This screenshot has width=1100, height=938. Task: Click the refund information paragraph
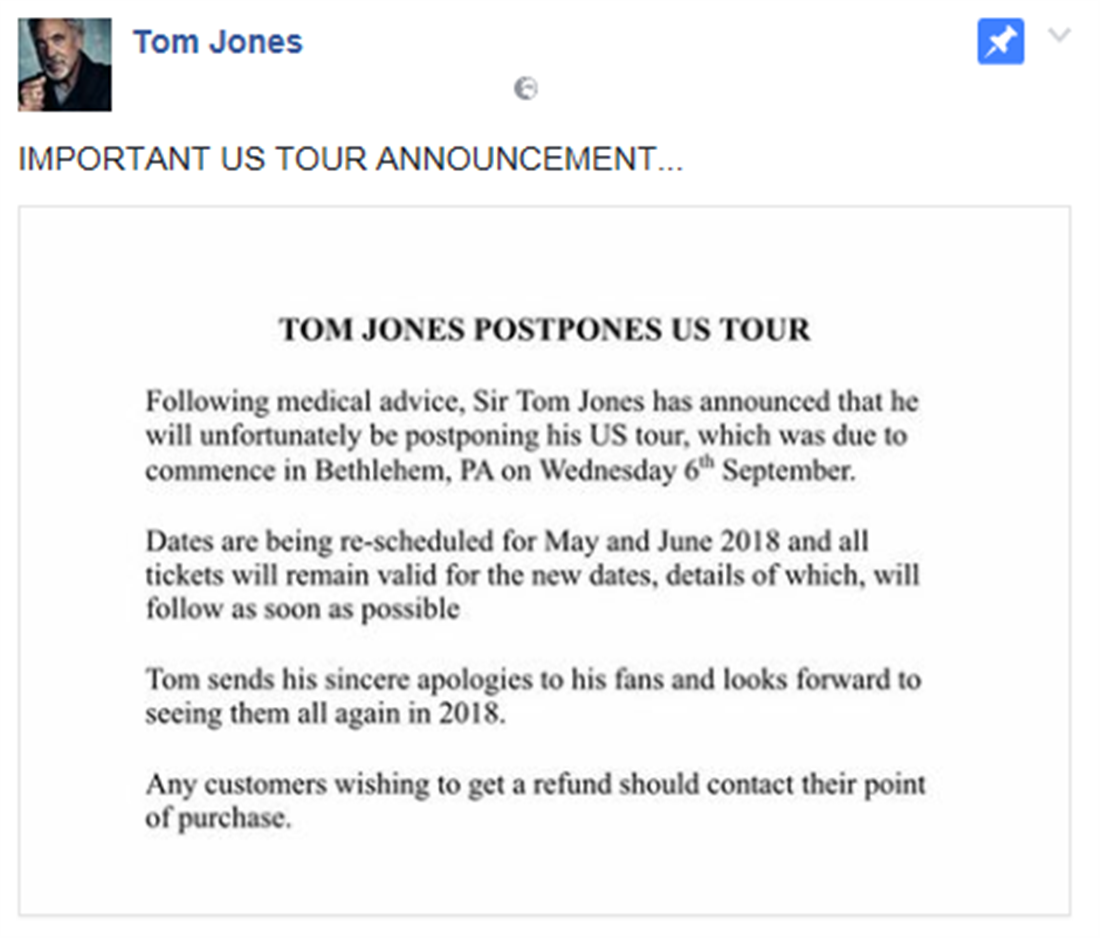535,800
